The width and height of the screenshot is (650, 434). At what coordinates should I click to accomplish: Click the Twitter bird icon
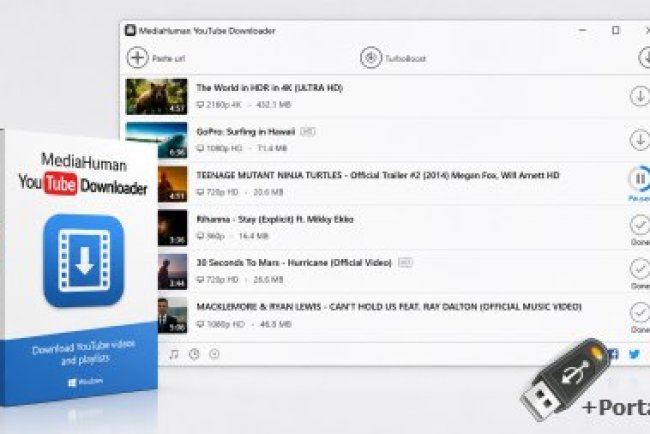pyautogui.click(x=634, y=354)
